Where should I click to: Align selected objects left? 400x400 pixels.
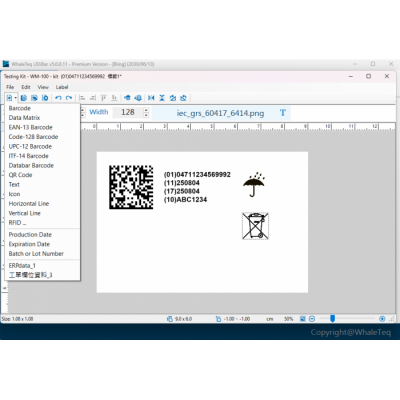[x=82, y=98]
